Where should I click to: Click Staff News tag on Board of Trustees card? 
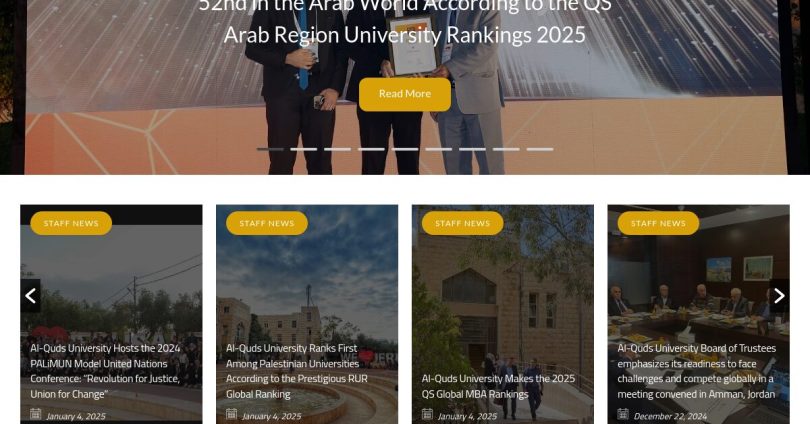[x=659, y=223]
